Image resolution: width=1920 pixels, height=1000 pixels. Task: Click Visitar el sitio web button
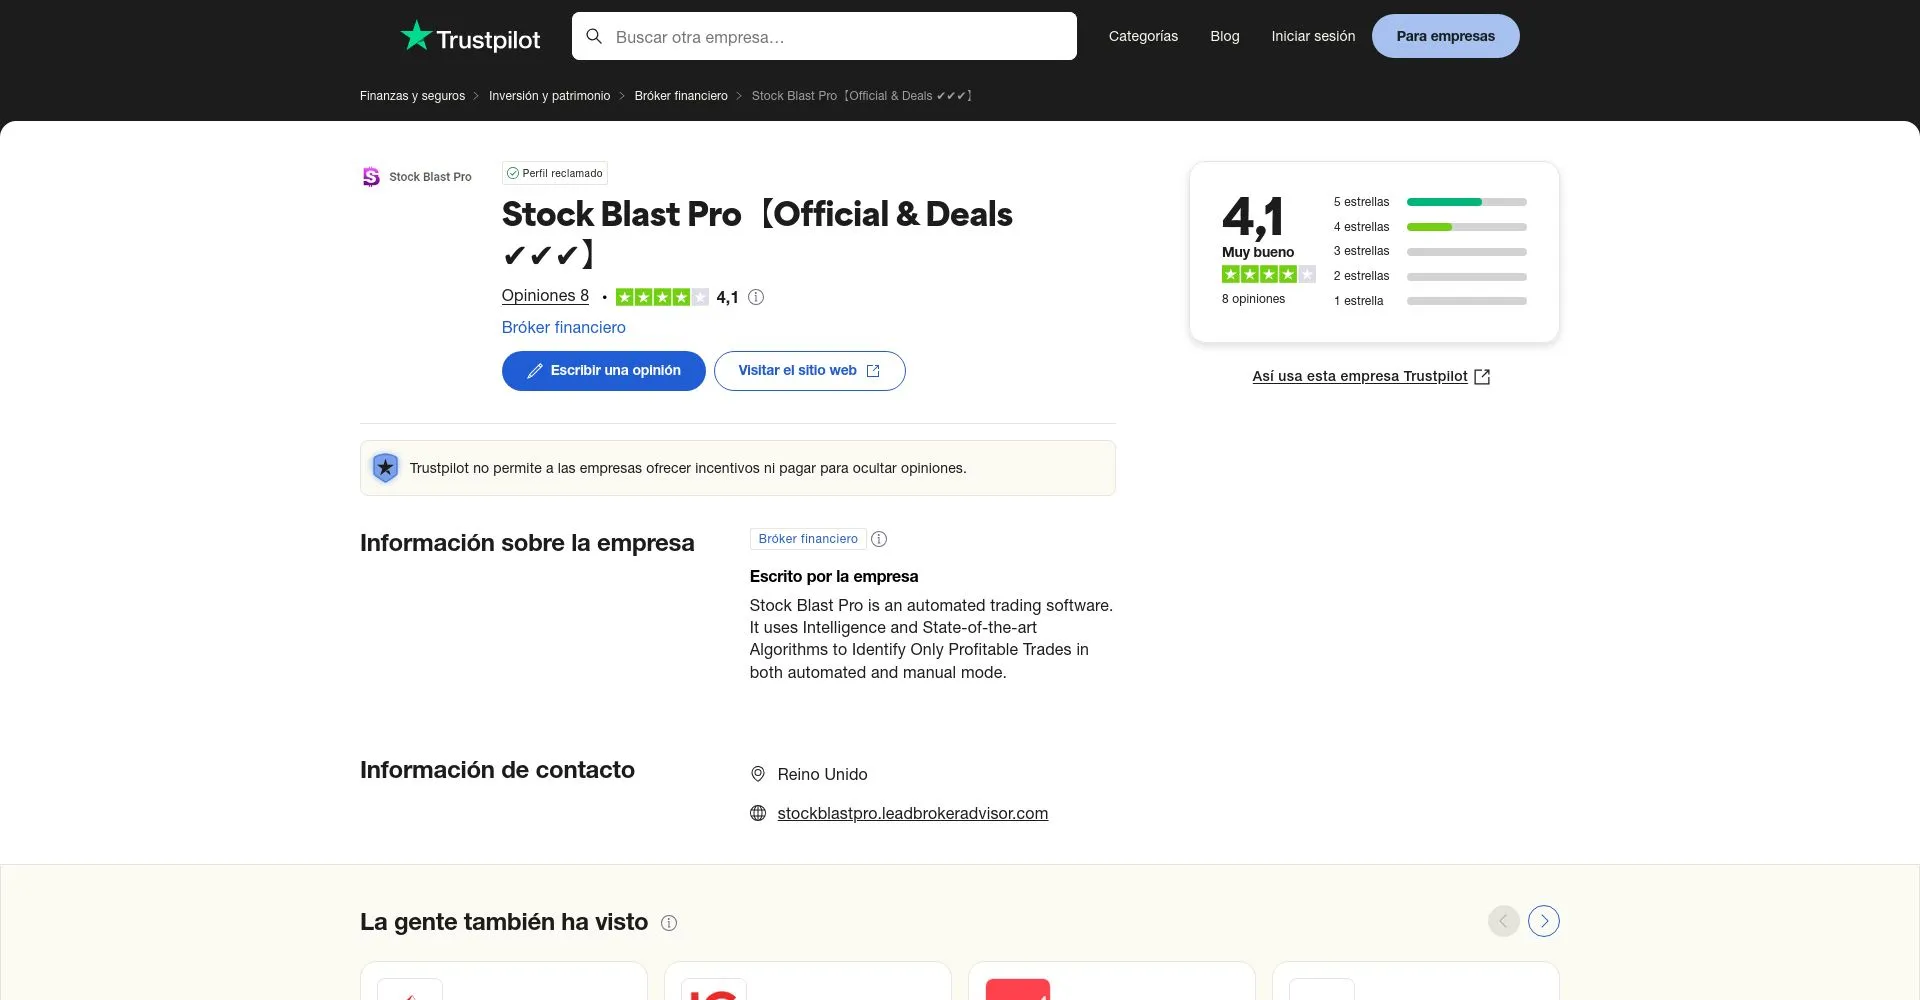809,371
